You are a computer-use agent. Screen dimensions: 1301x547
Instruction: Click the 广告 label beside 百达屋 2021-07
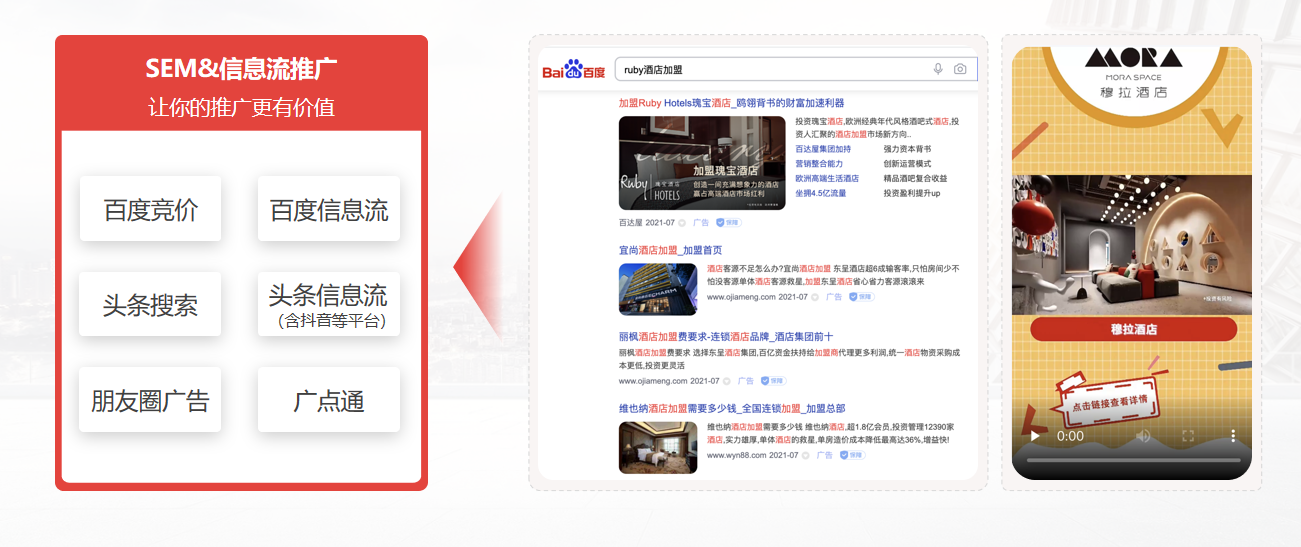click(x=701, y=223)
